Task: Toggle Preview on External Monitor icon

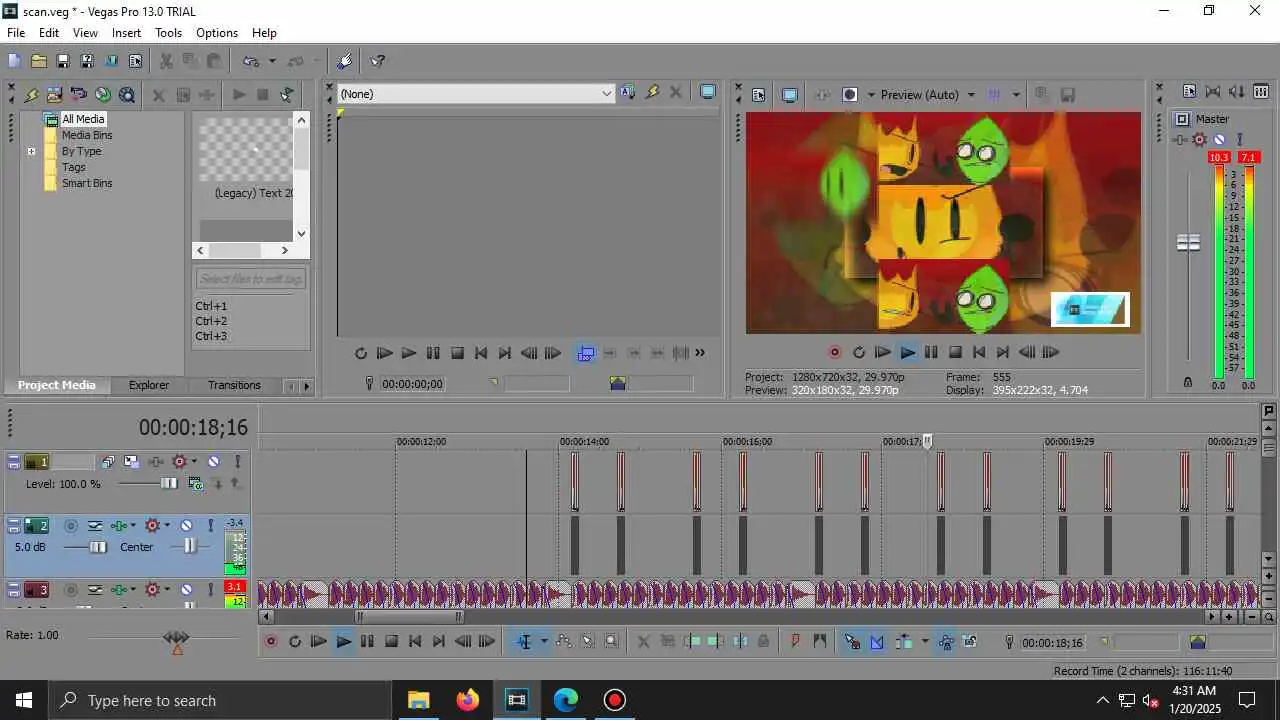Action: [790, 95]
